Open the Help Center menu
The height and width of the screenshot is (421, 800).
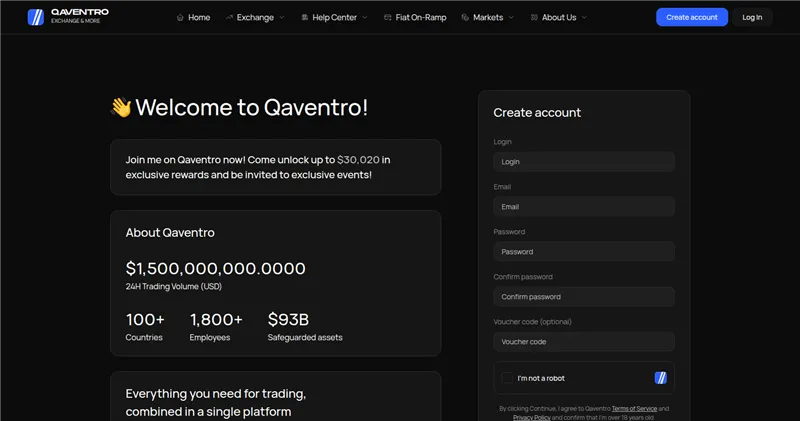tap(334, 17)
